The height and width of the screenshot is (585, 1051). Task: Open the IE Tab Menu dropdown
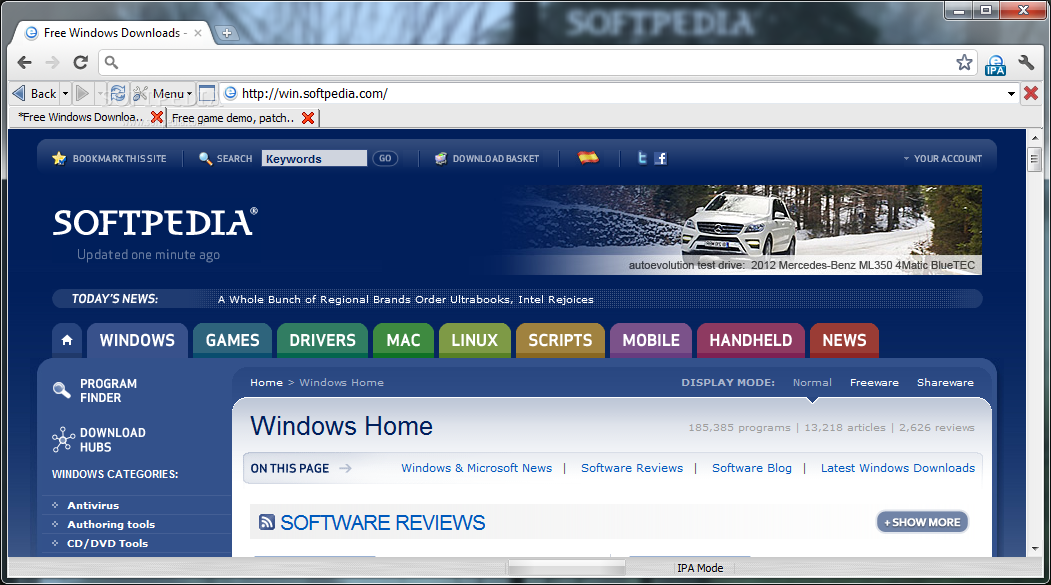pyautogui.click(x=164, y=93)
